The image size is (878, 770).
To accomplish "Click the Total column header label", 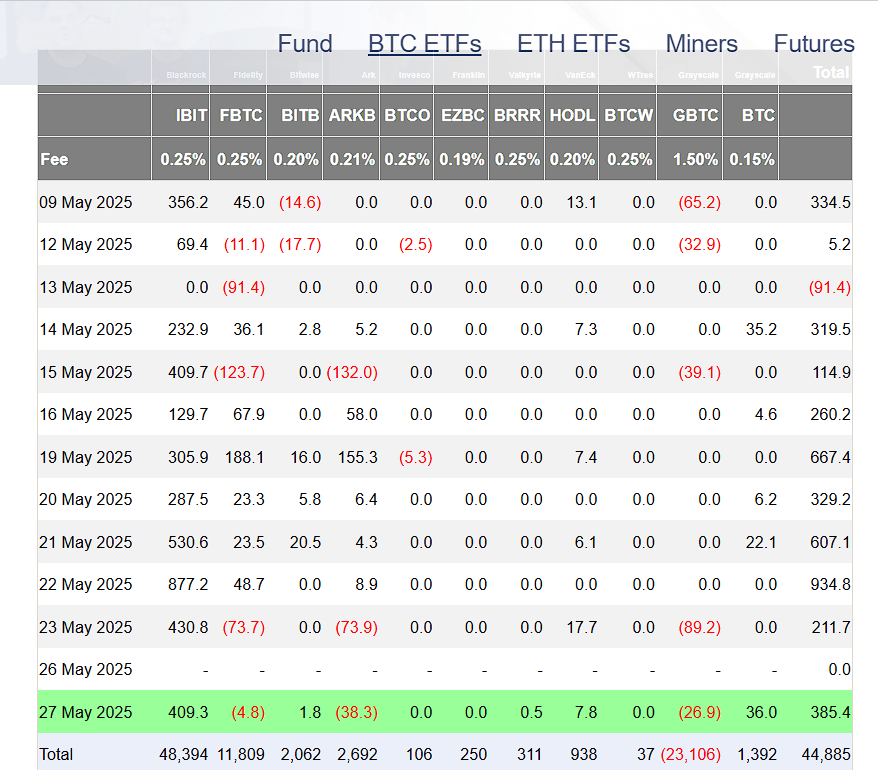I will [x=832, y=72].
